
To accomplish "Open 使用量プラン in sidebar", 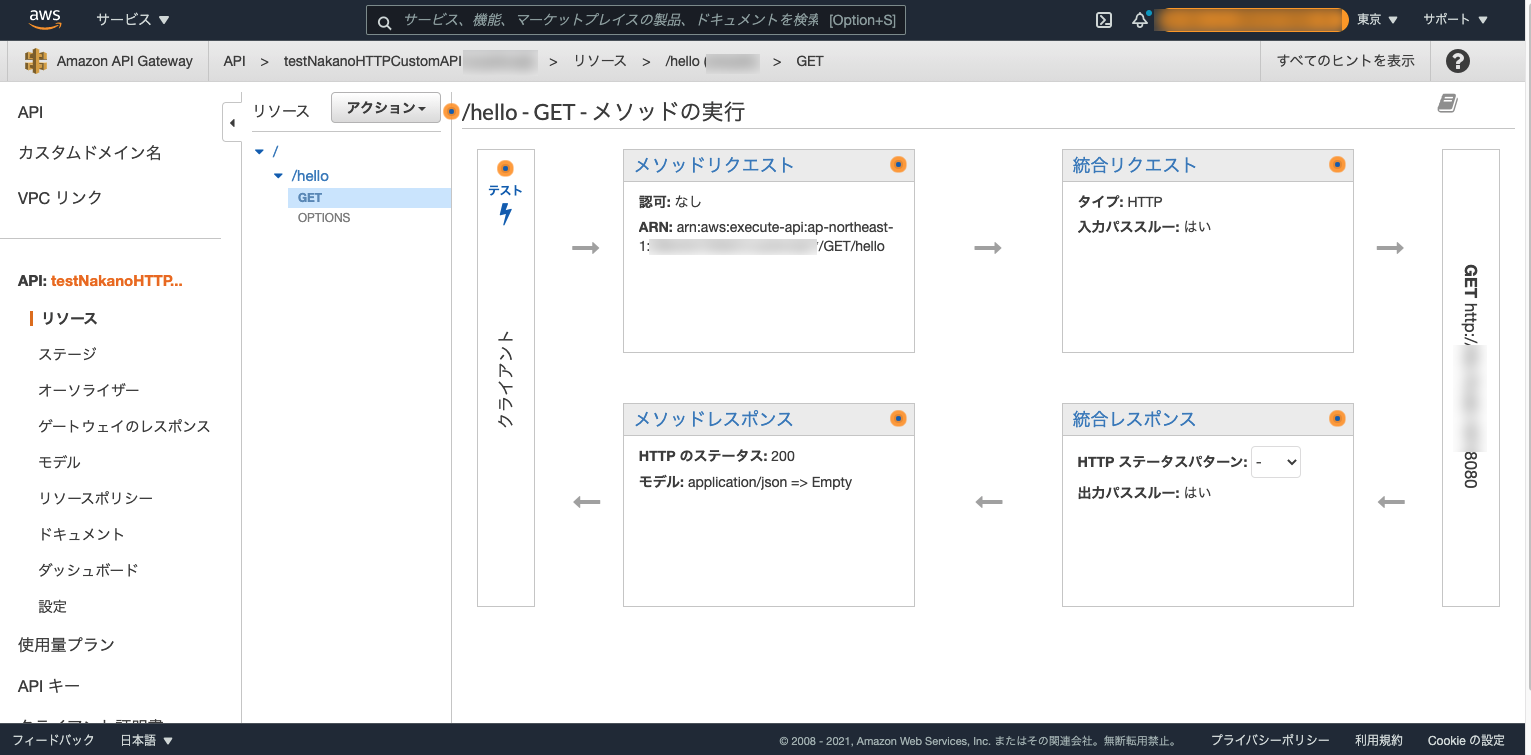I will coord(66,645).
